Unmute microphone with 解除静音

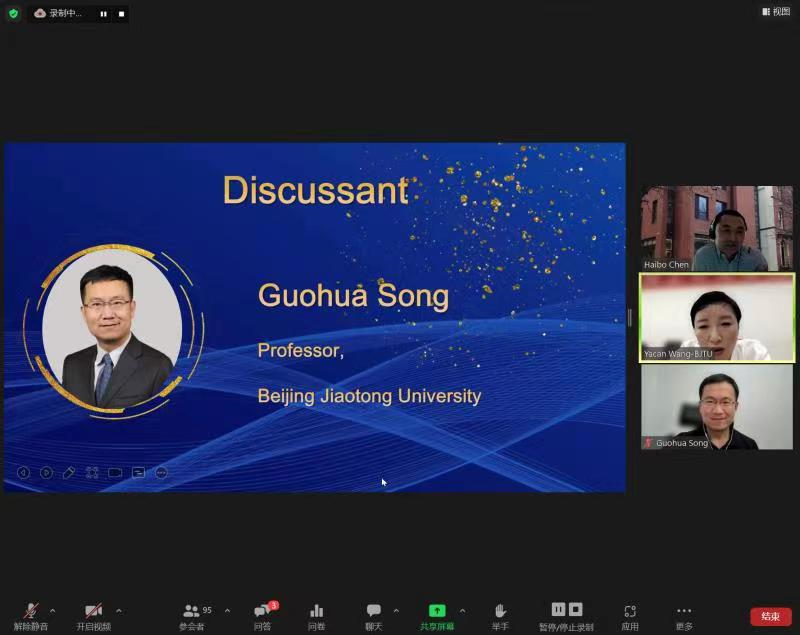pyautogui.click(x=31, y=616)
